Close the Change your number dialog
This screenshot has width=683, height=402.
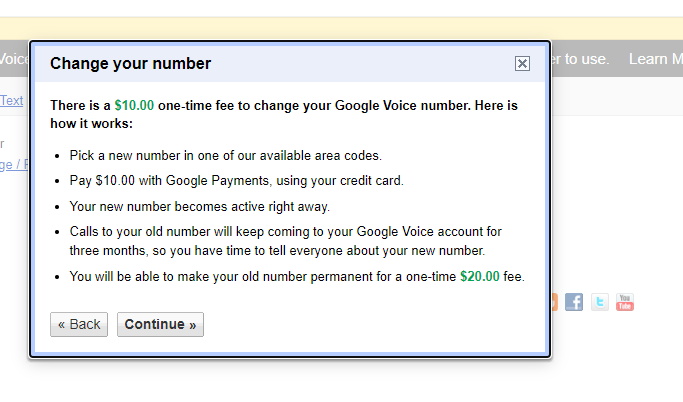click(x=522, y=64)
